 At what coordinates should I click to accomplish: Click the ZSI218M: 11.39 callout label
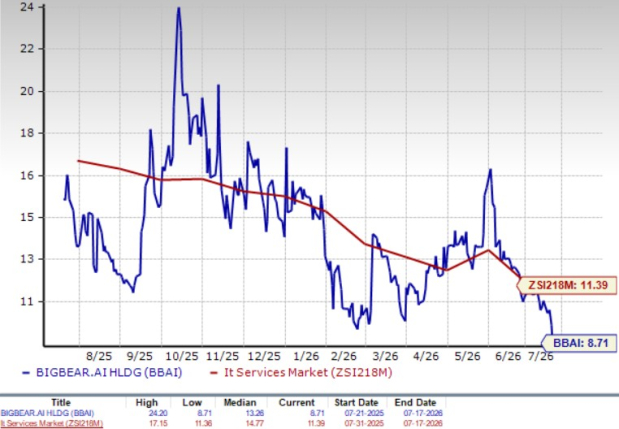click(568, 285)
